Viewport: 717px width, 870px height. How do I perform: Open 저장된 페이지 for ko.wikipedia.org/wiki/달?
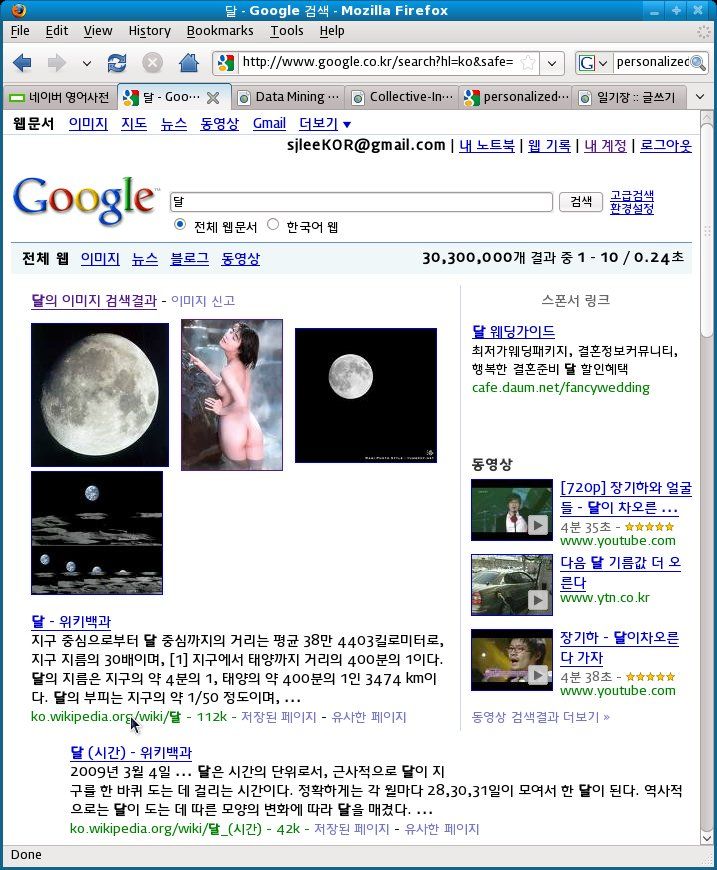tap(278, 717)
